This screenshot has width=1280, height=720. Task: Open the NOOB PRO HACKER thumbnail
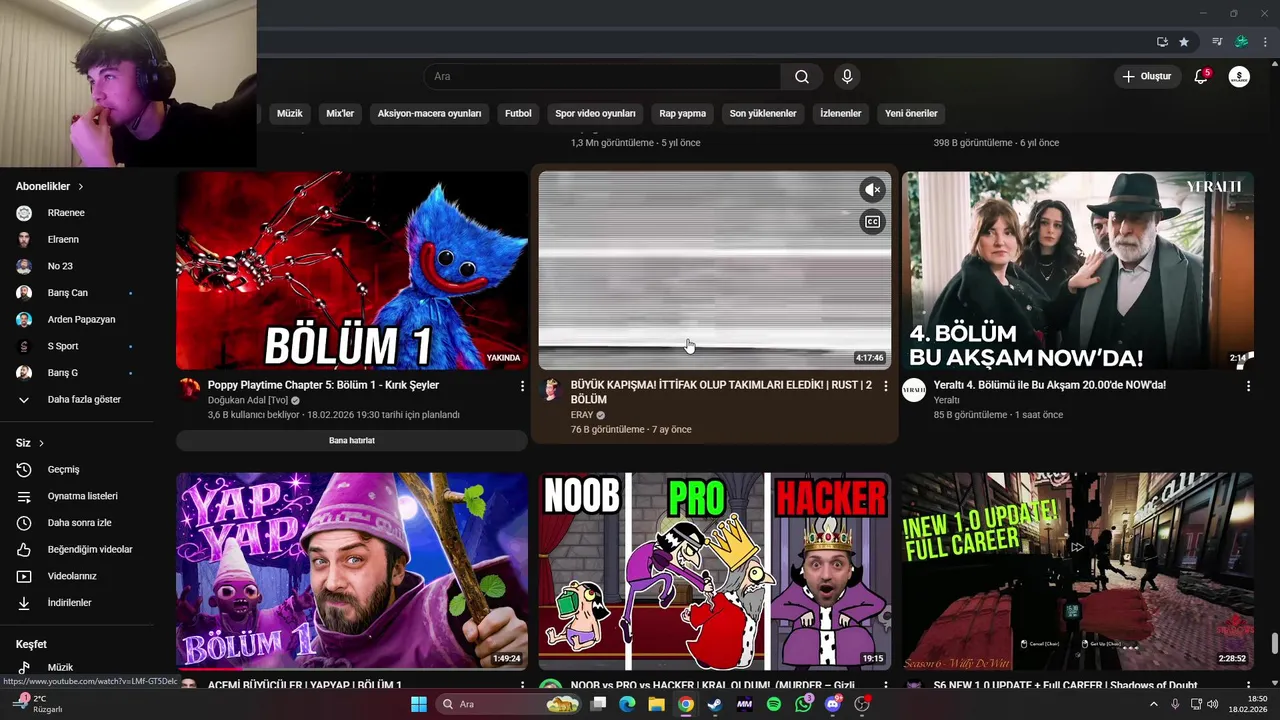715,571
